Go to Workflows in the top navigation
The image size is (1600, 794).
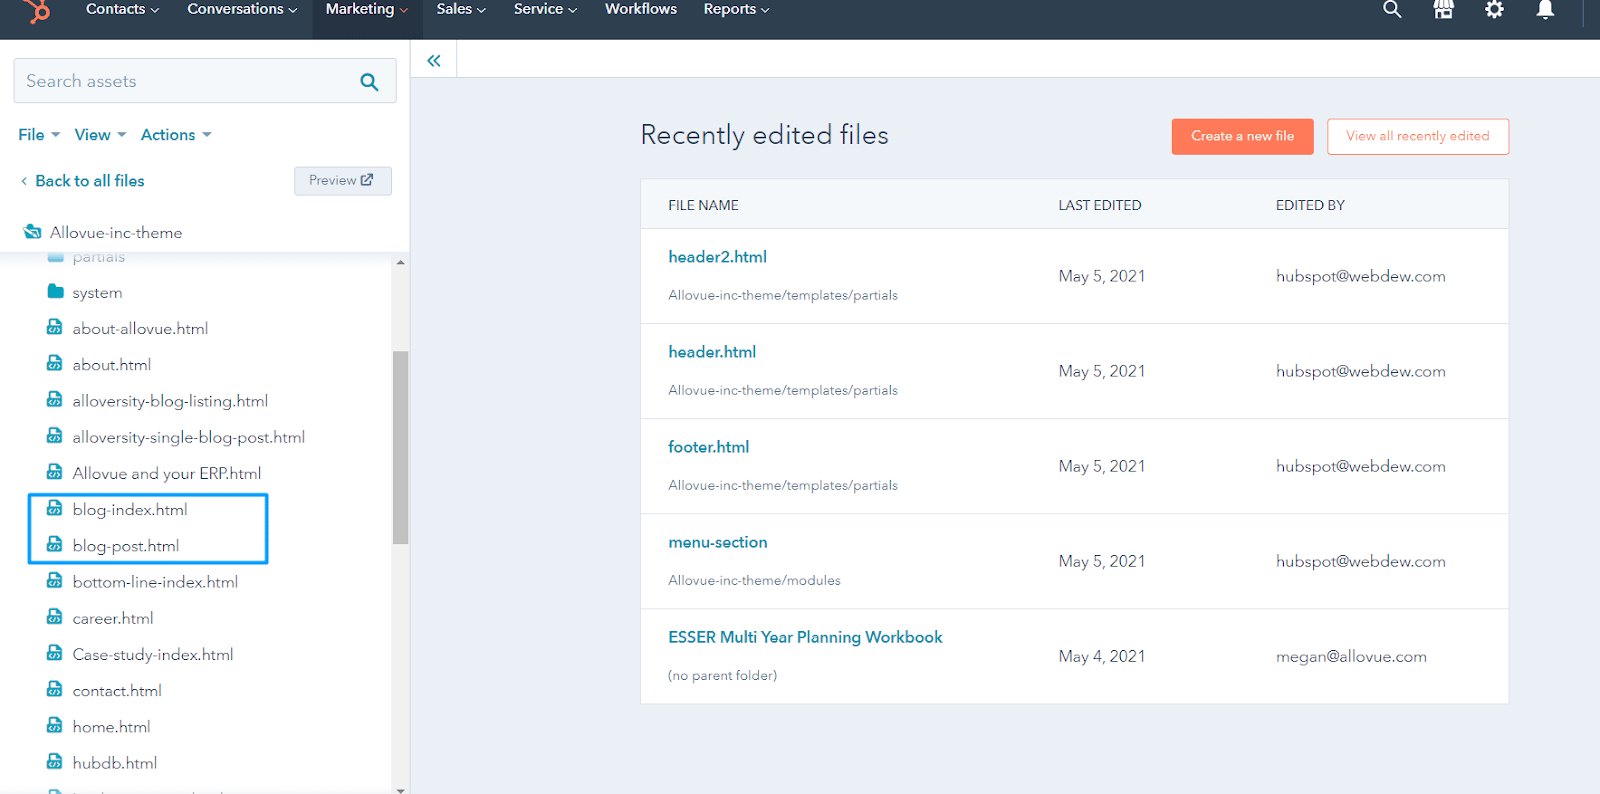pyautogui.click(x=641, y=9)
